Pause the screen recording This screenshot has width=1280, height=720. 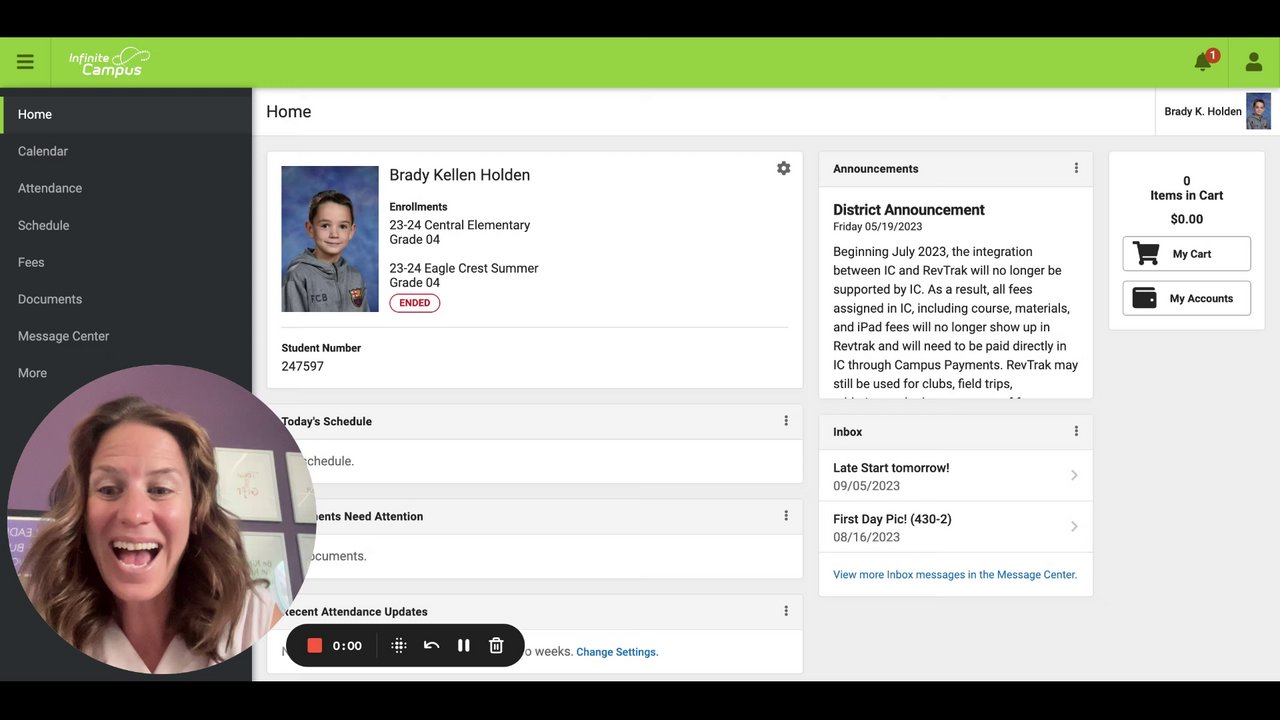click(464, 646)
